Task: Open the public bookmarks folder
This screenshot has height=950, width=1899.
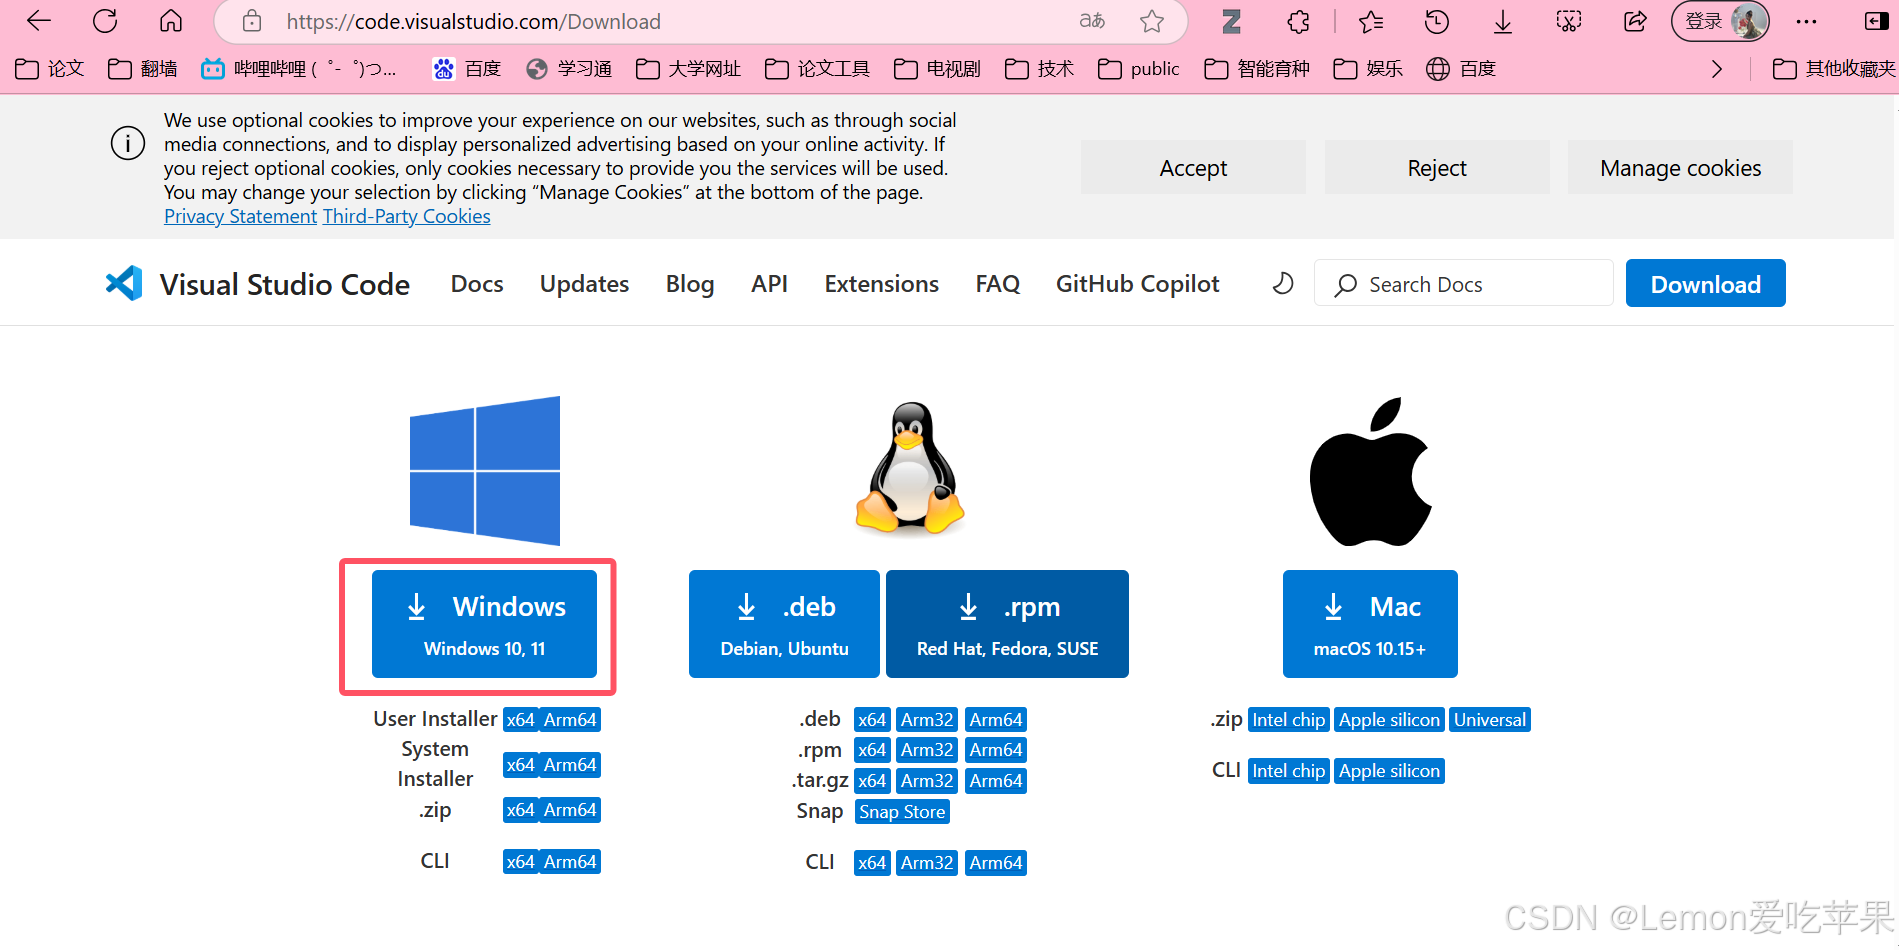Action: [x=1139, y=68]
